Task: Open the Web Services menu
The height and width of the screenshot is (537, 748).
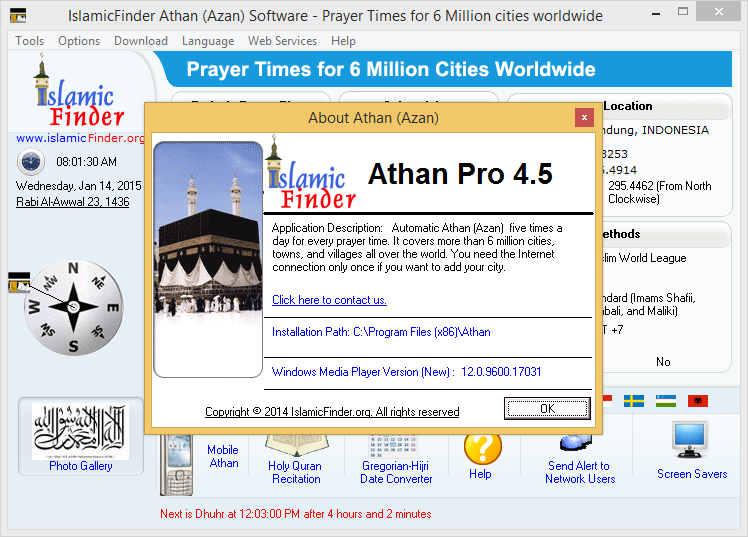Action: (x=282, y=41)
